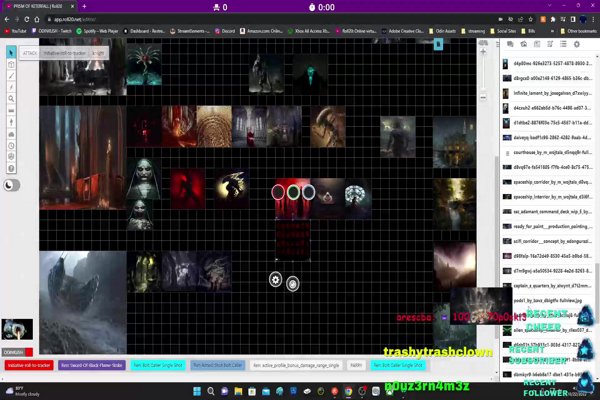Click zoom out minus button
This screenshot has width=600, height=400.
pyautogui.click(x=483, y=97)
